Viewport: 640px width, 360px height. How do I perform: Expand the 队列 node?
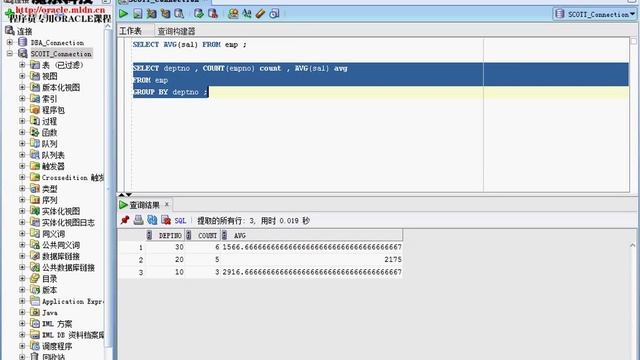coord(22,144)
